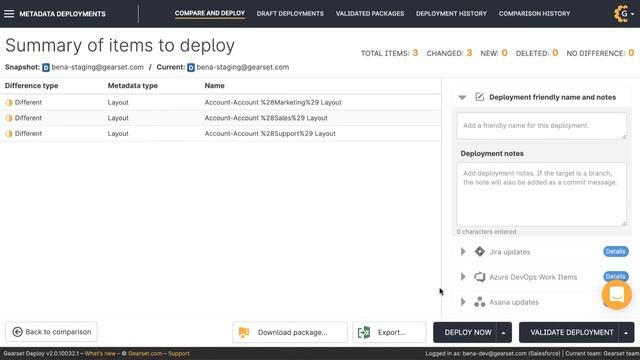Viewport: 640px width, 360px height.
Task: Click Back to comparison button
Action: click(x=51, y=332)
